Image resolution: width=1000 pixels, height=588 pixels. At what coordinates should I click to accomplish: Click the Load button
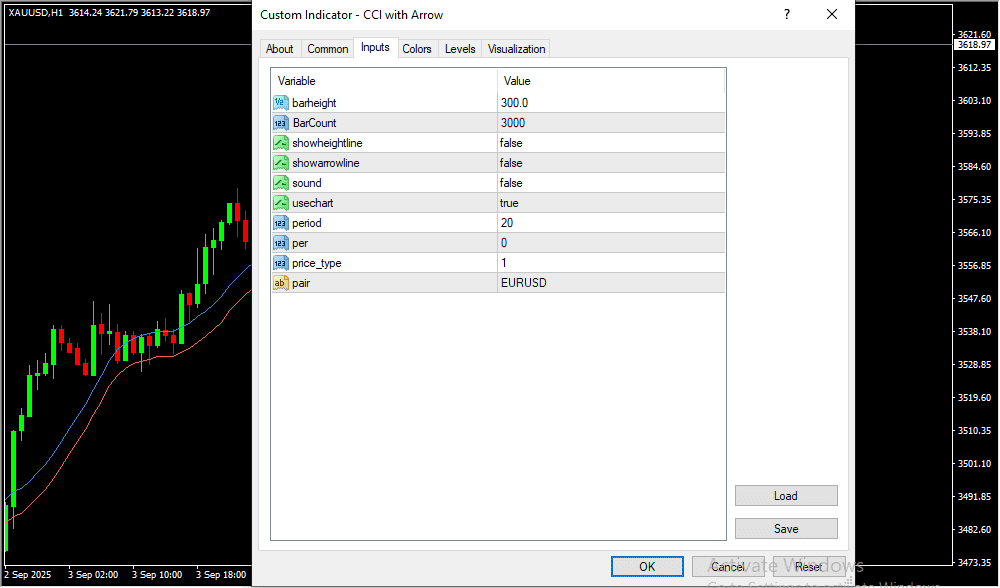(x=785, y=496)
